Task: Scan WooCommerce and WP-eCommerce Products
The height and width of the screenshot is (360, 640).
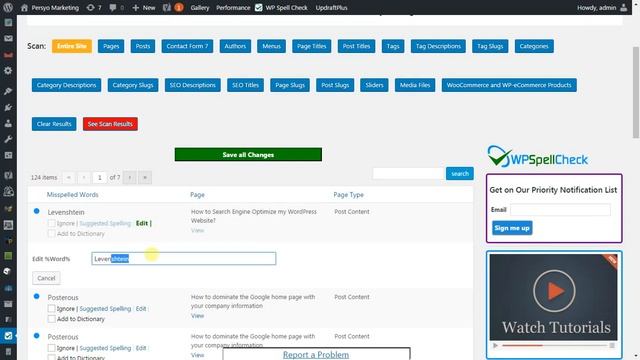Action: pyautogui.click(x=509, y=85)
